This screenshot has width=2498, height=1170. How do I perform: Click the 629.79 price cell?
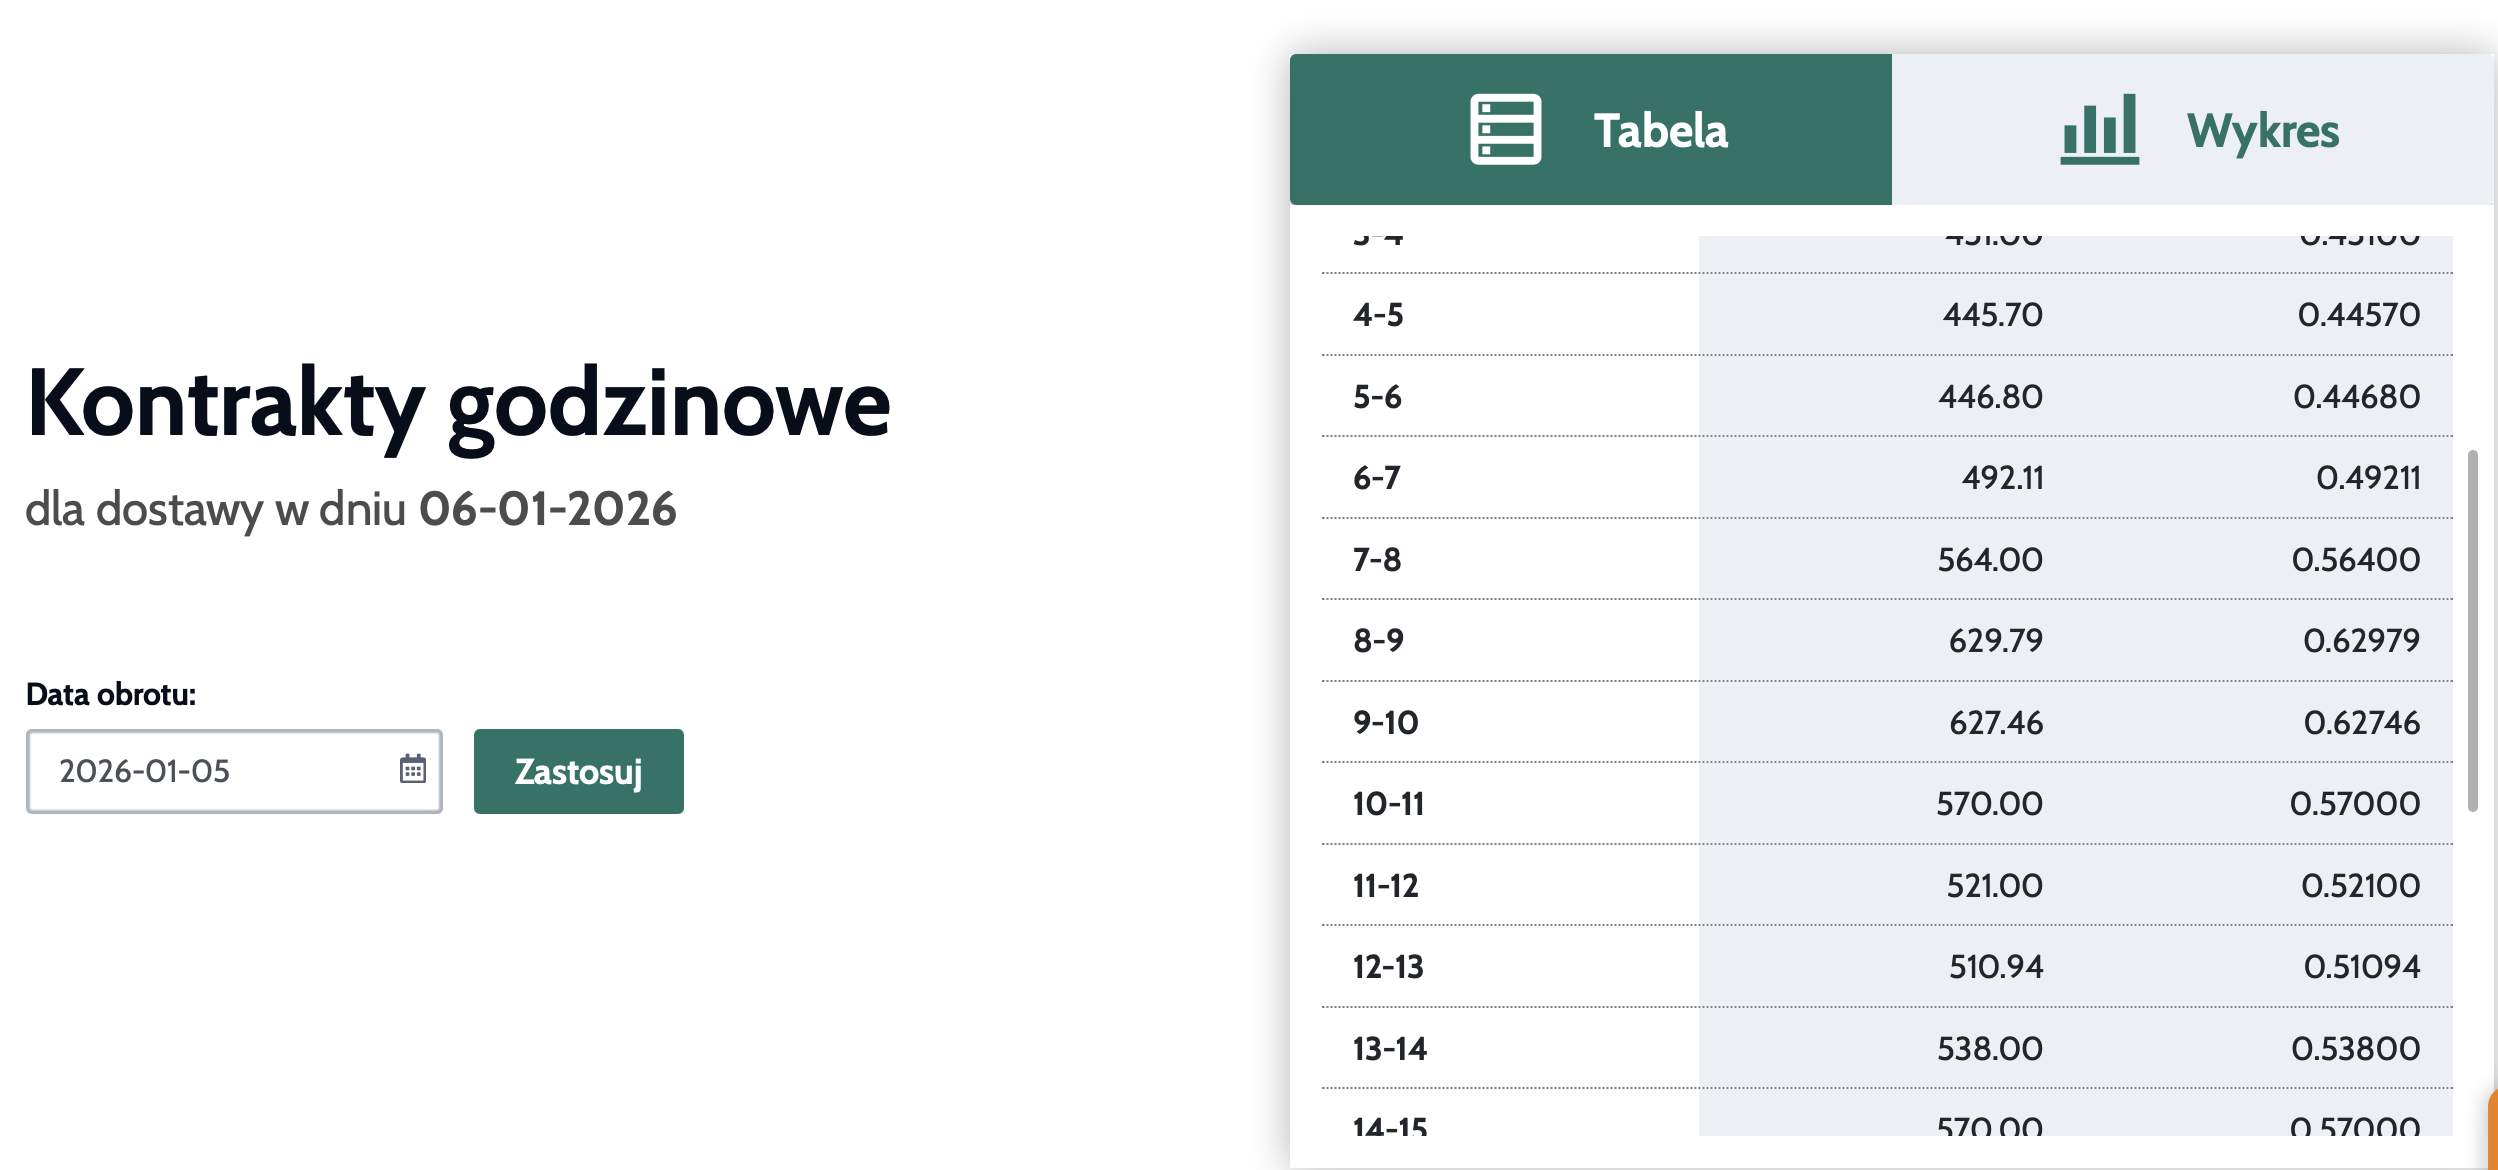pyautogui.click(x=1995, y=641)
